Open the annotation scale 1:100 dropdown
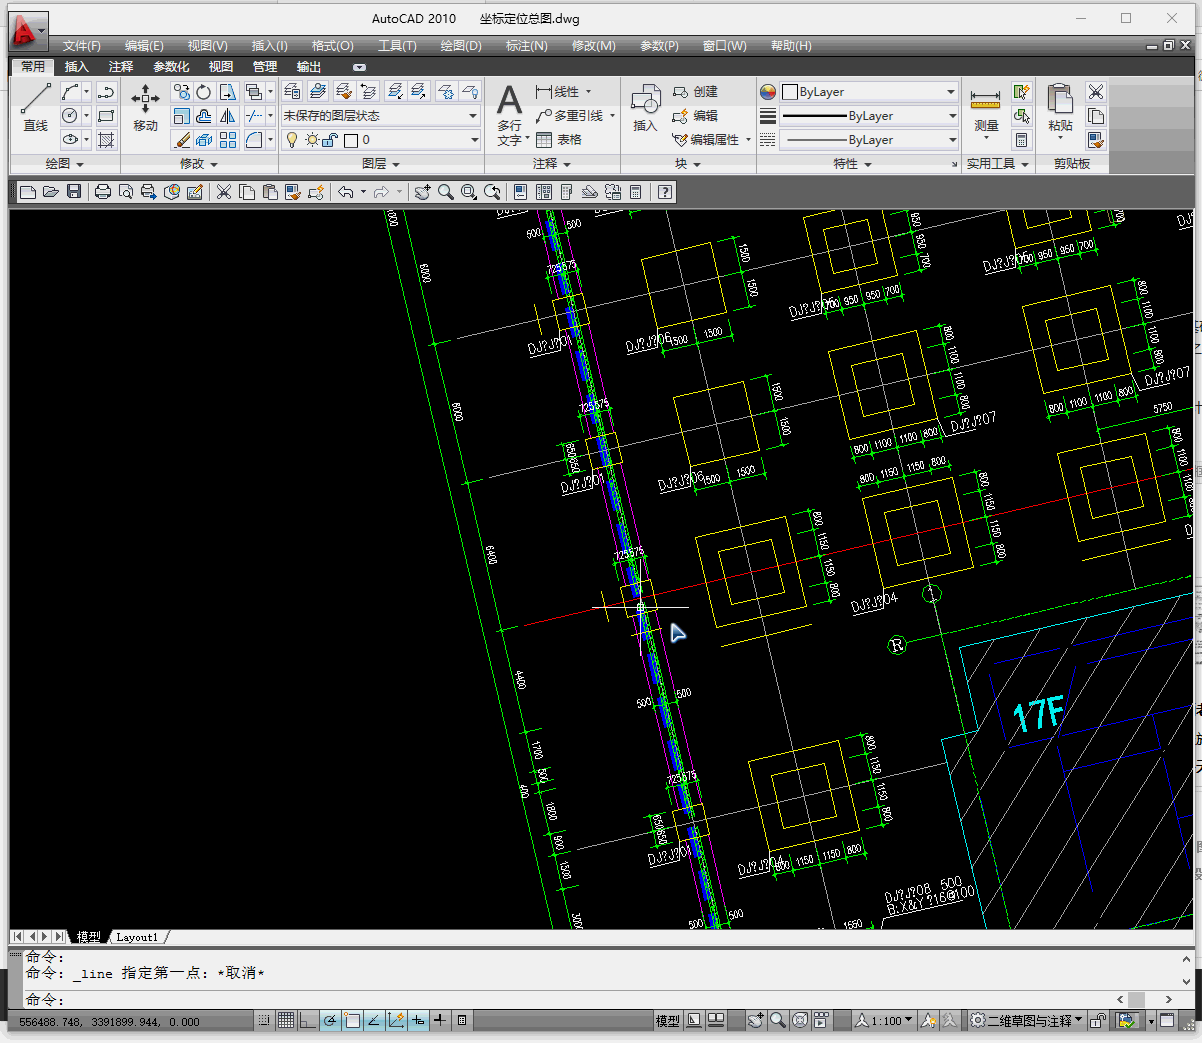The width and height of the screenshot is (1202, 1043). (x=885, y=1021)
